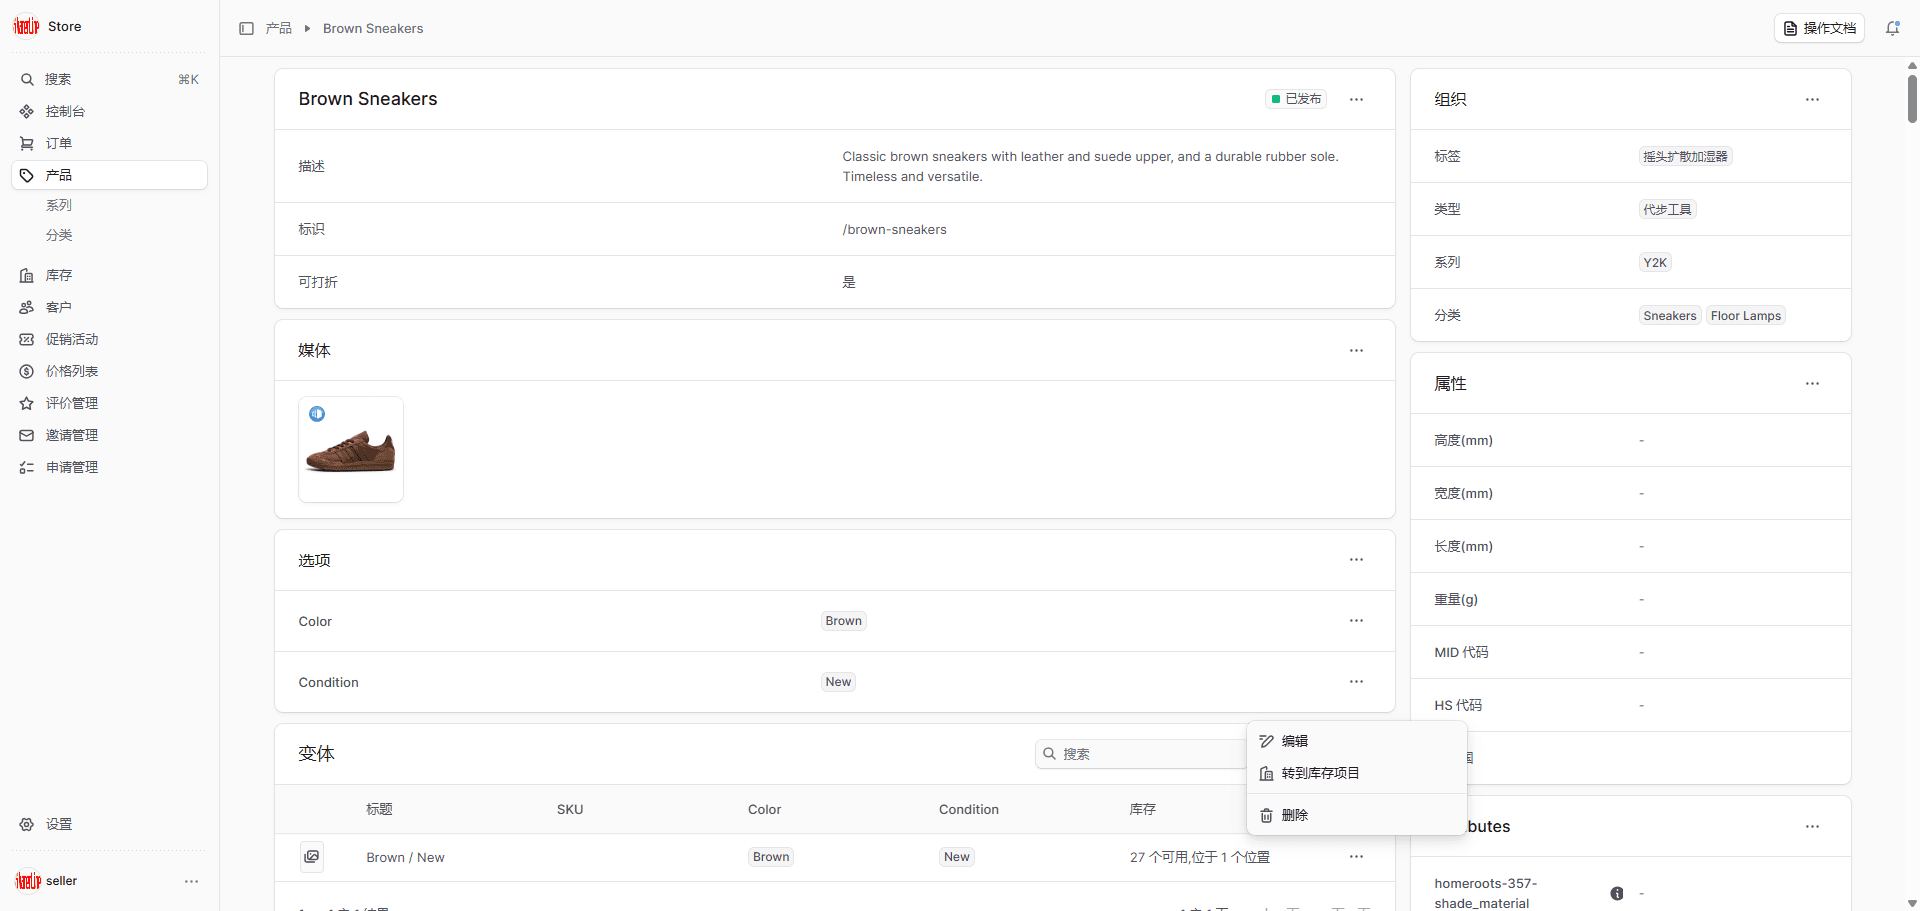Toggle the sidebar collapse icon

246,29
